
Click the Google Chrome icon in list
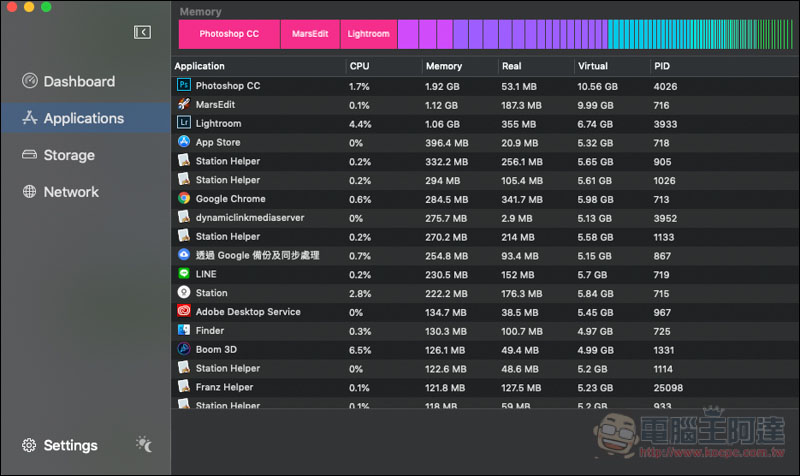click(184, 199)
